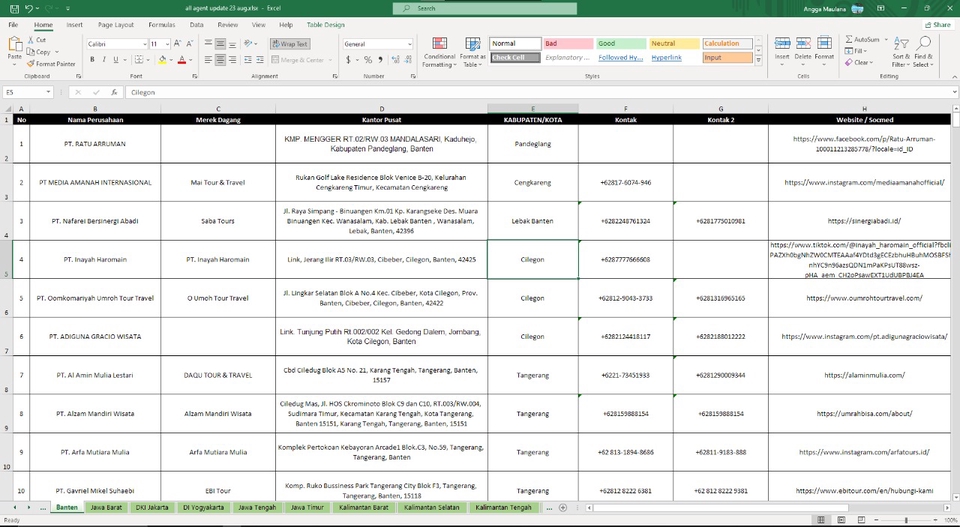Click the Borders icon

[x=139, y=60]
